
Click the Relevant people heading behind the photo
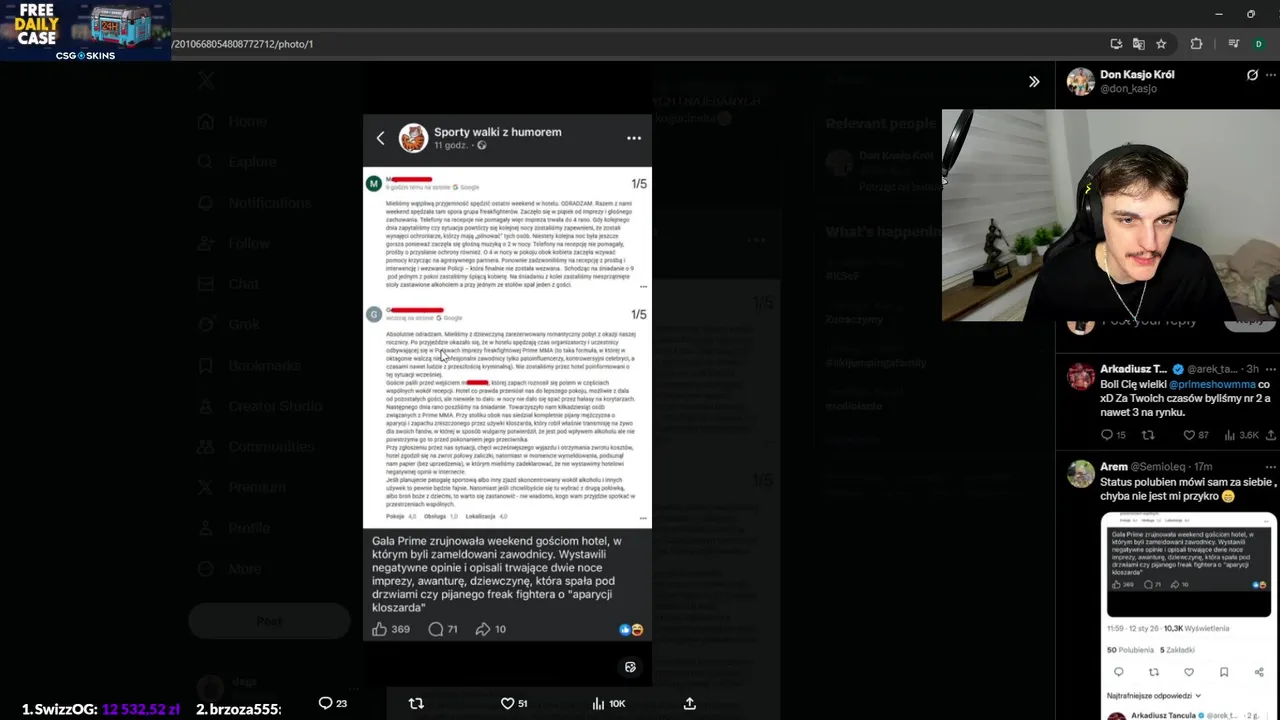coord(880,124)
